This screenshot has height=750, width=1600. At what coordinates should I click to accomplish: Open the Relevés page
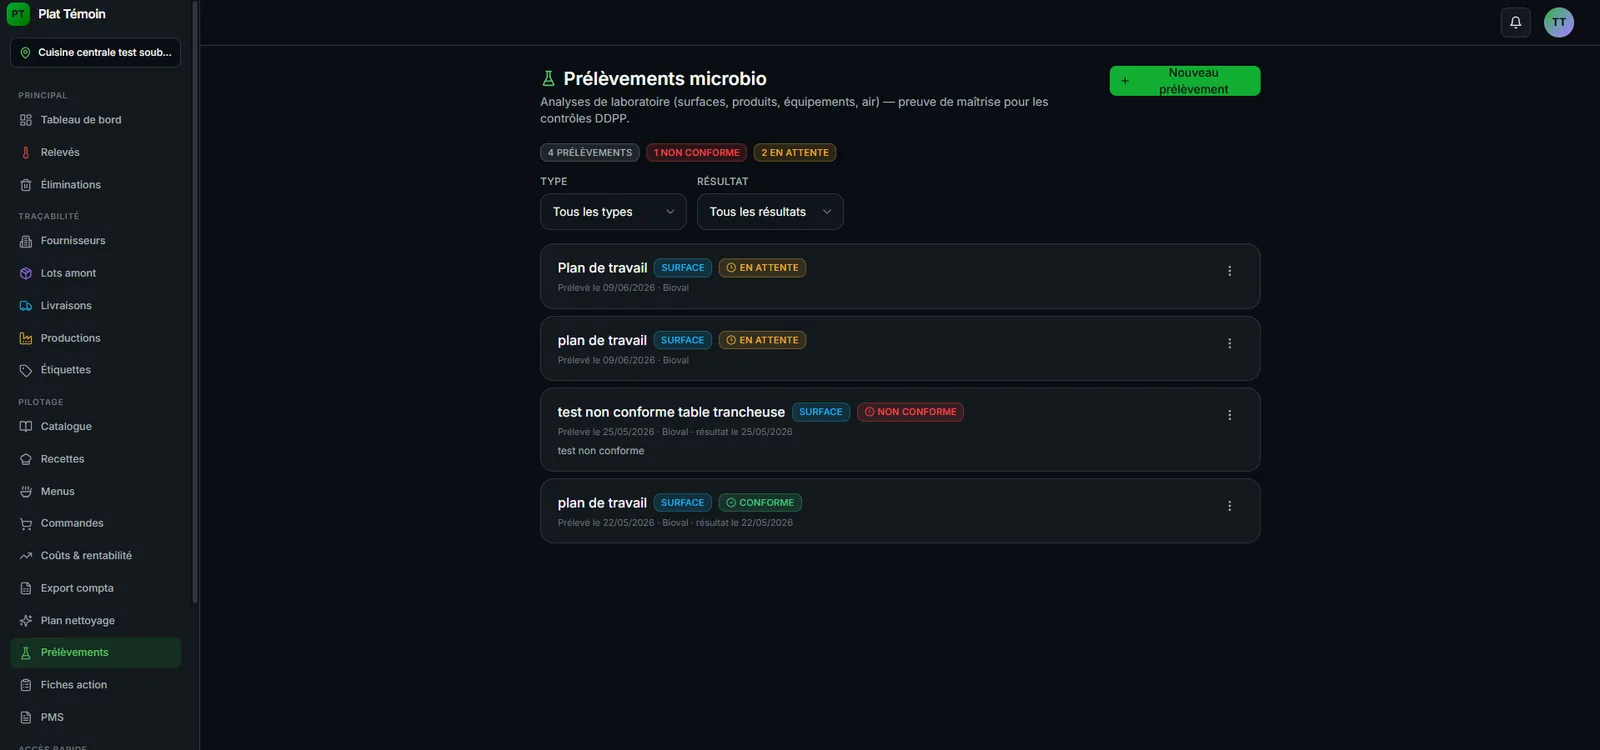click(x=95, y=153)
